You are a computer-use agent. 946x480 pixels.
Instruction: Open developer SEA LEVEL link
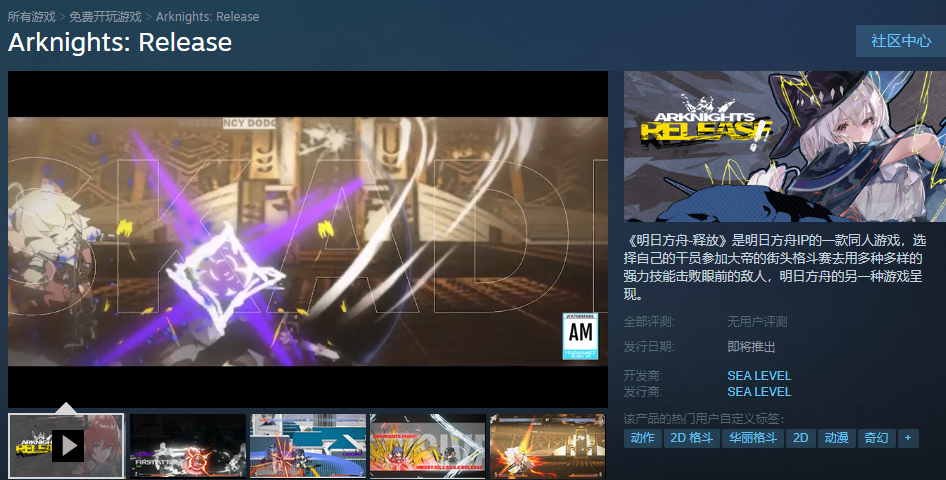pyautogui.click(x=759, y=376)
